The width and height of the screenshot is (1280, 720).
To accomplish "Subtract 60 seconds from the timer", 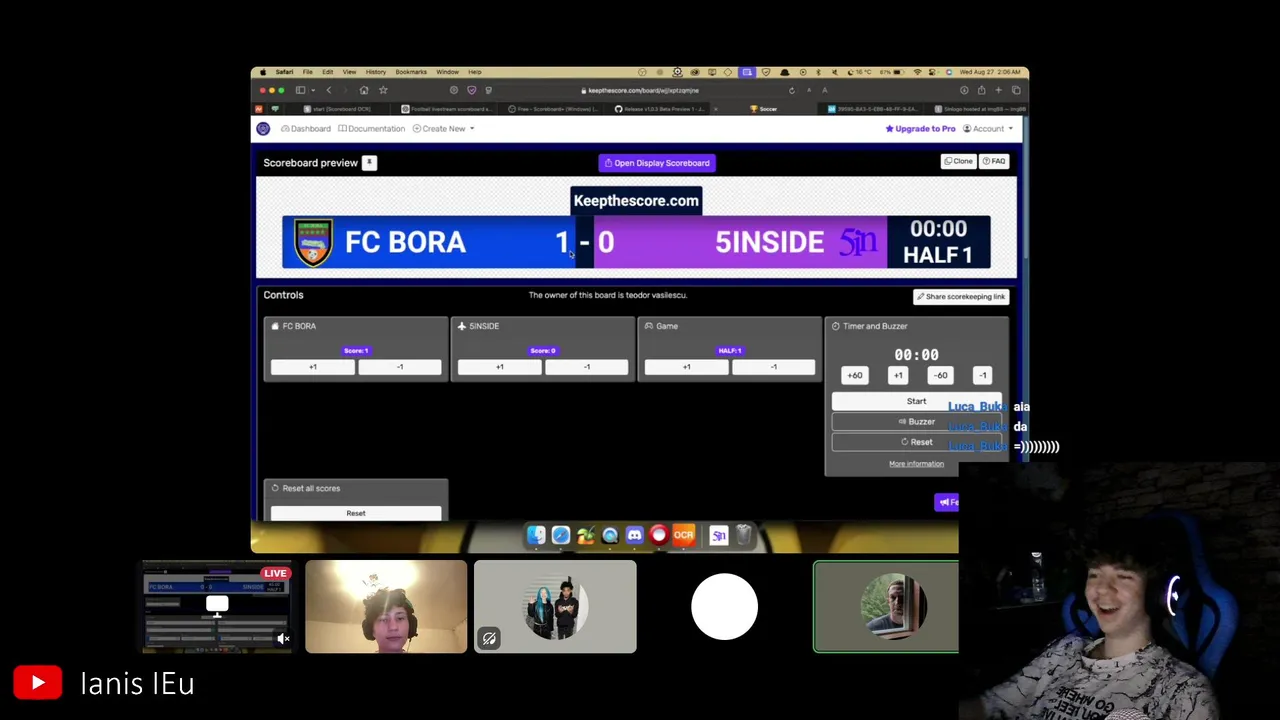I will (940, 375).
